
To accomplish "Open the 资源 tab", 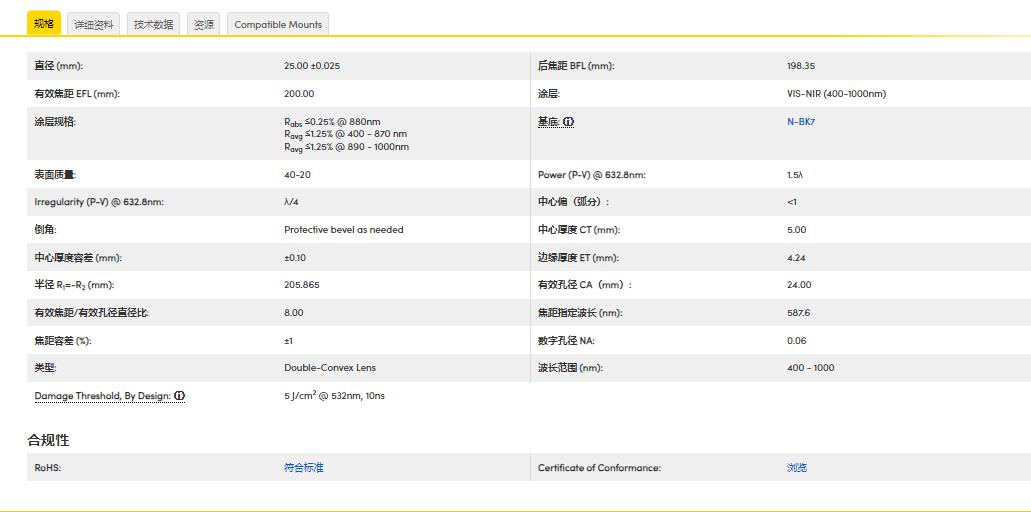I will tap(203, 24).
